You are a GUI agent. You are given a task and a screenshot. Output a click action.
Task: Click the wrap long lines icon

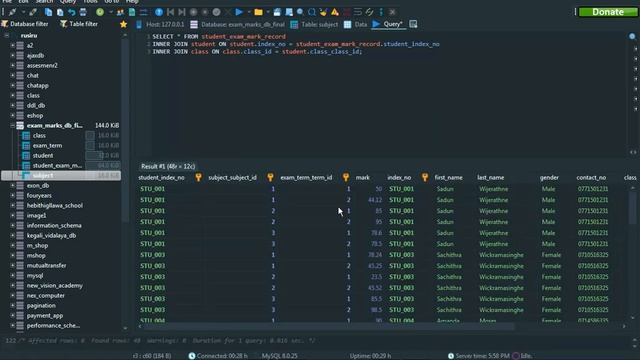[x=358, y=12]
